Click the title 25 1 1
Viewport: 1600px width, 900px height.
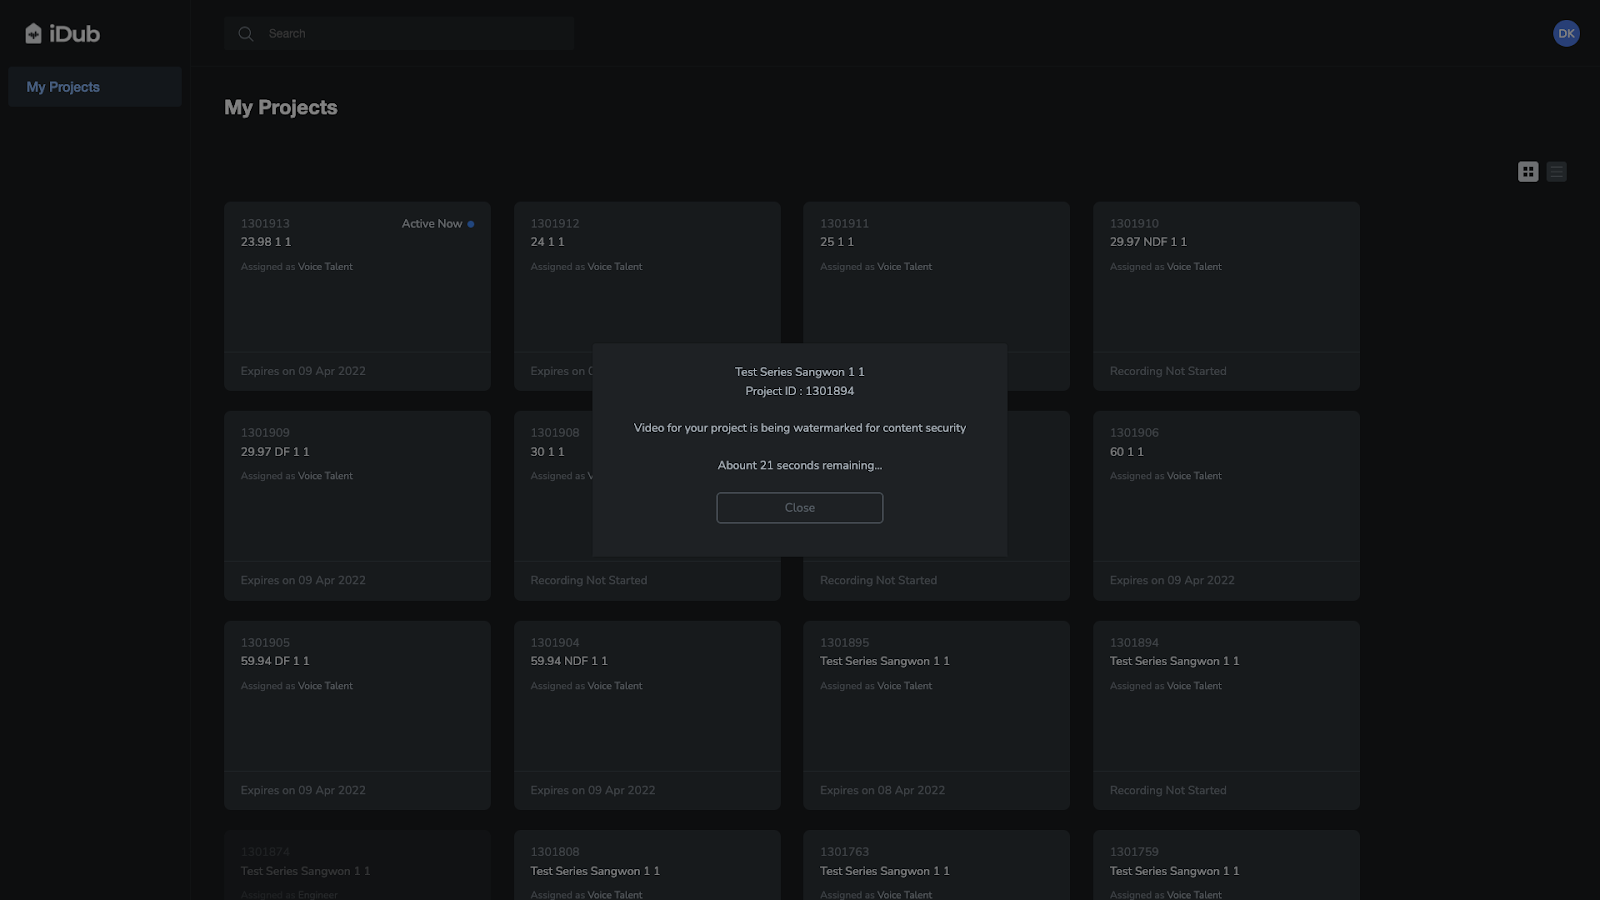837,242
